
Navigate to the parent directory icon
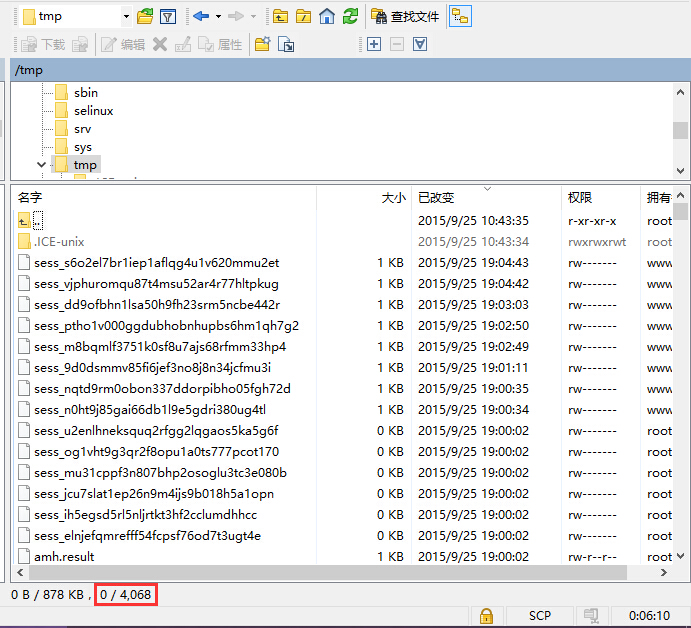(281, 16)
